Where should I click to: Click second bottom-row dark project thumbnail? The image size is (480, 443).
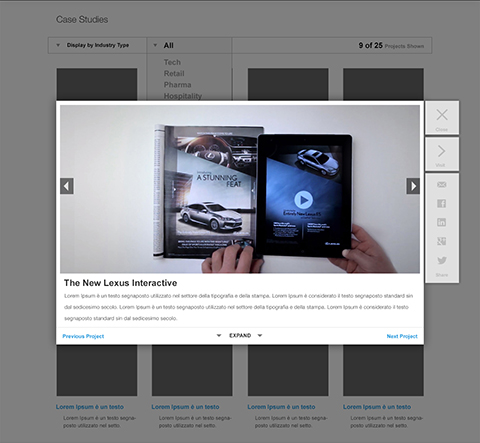click(x=192, y=370)
